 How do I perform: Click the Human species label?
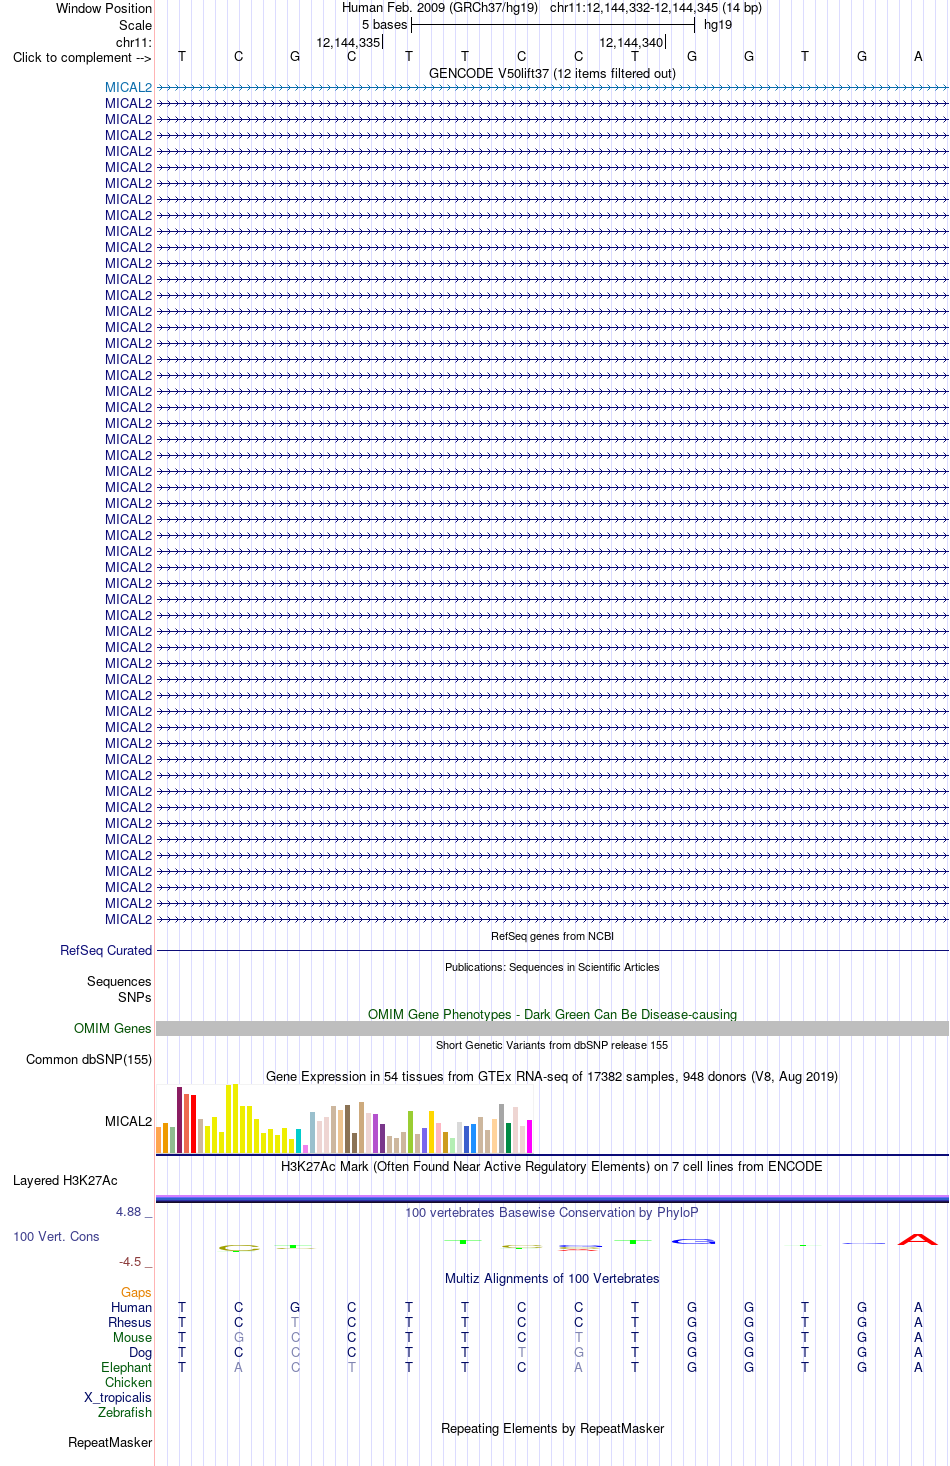click(x=131, y=1307)
